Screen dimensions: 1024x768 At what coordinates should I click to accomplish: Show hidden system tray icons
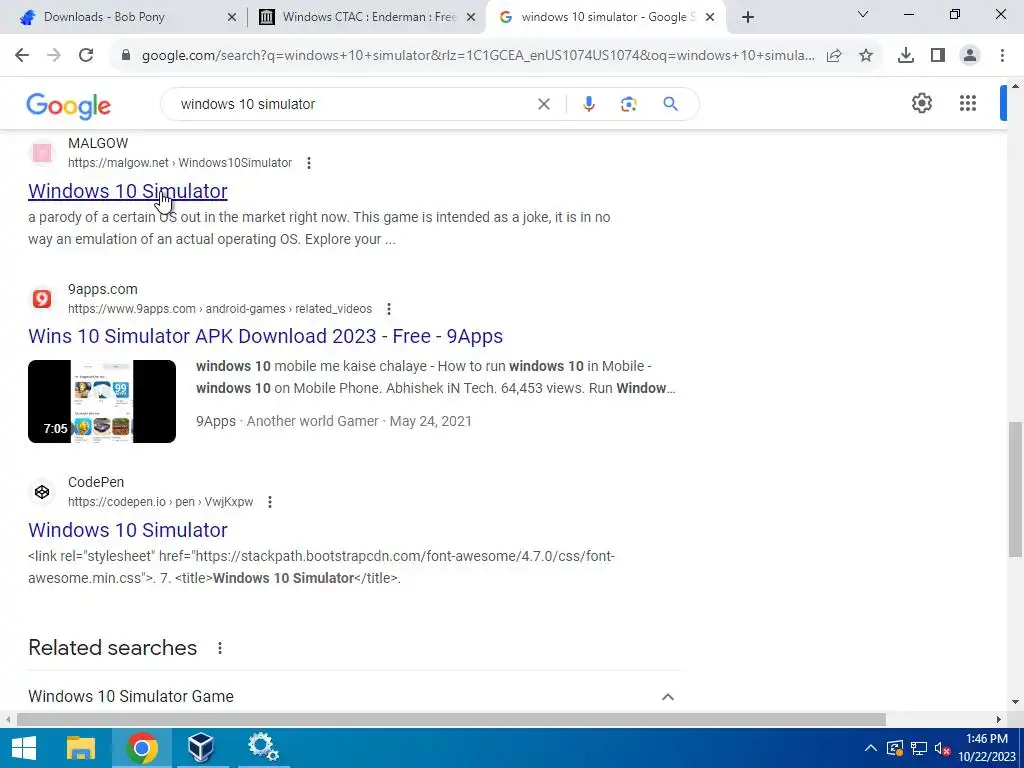tap(871, 748)
